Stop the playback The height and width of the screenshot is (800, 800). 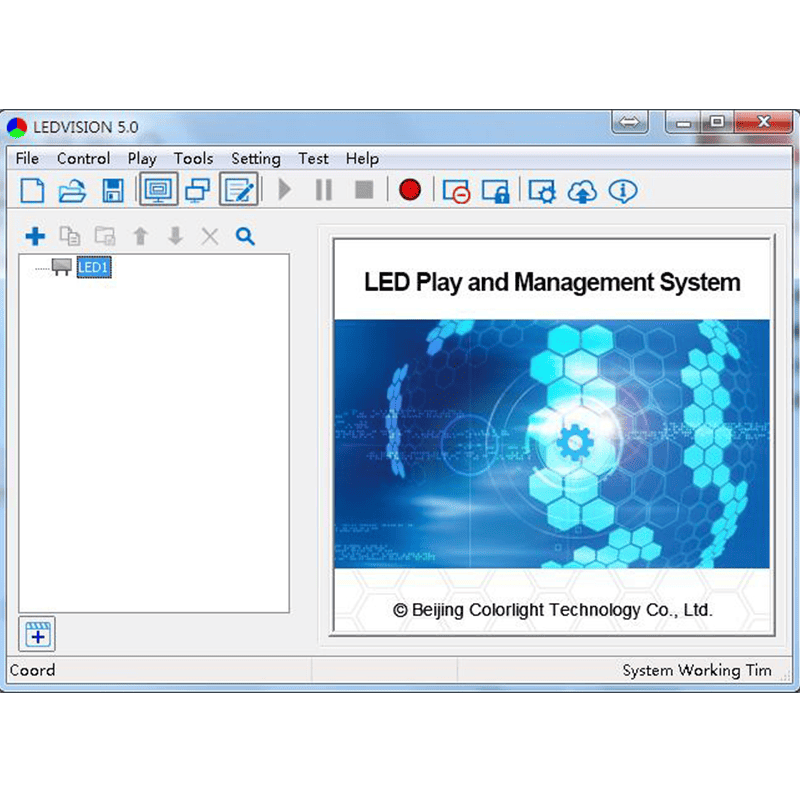pyautogui.click(x=364, y=190)
